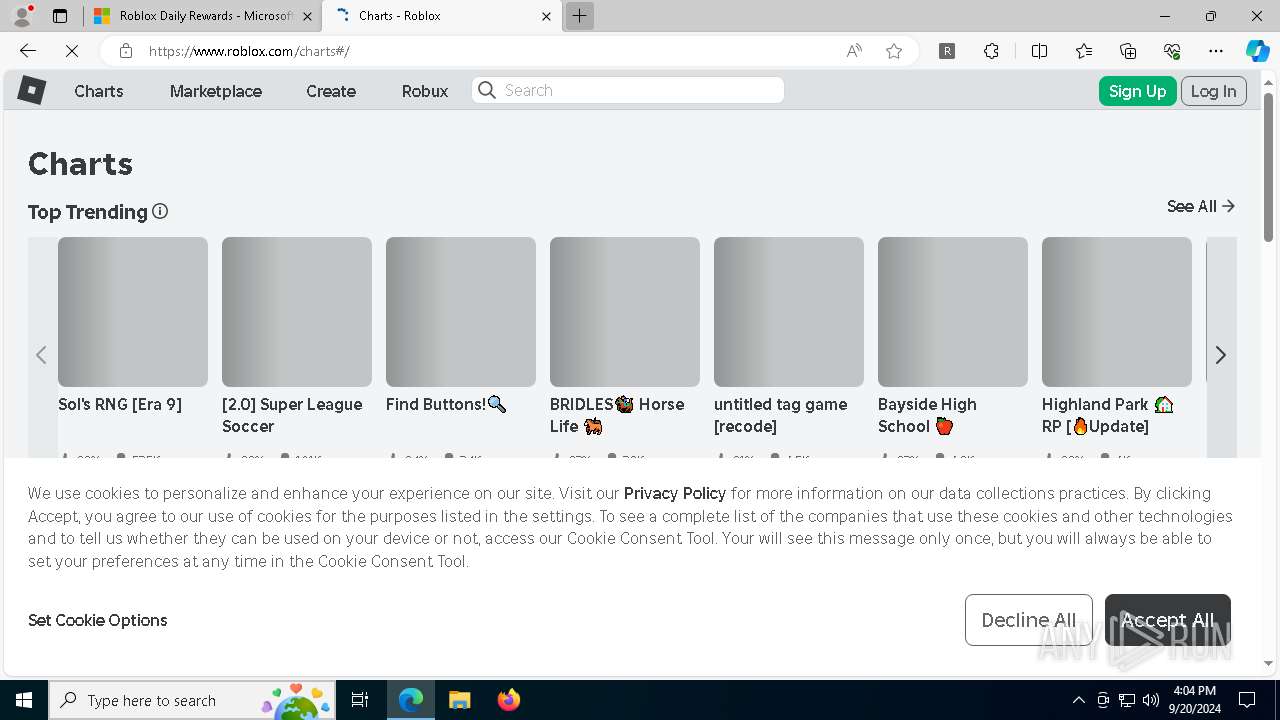
Task: Click the Top Trending heading
Action: tap(87, 212)
